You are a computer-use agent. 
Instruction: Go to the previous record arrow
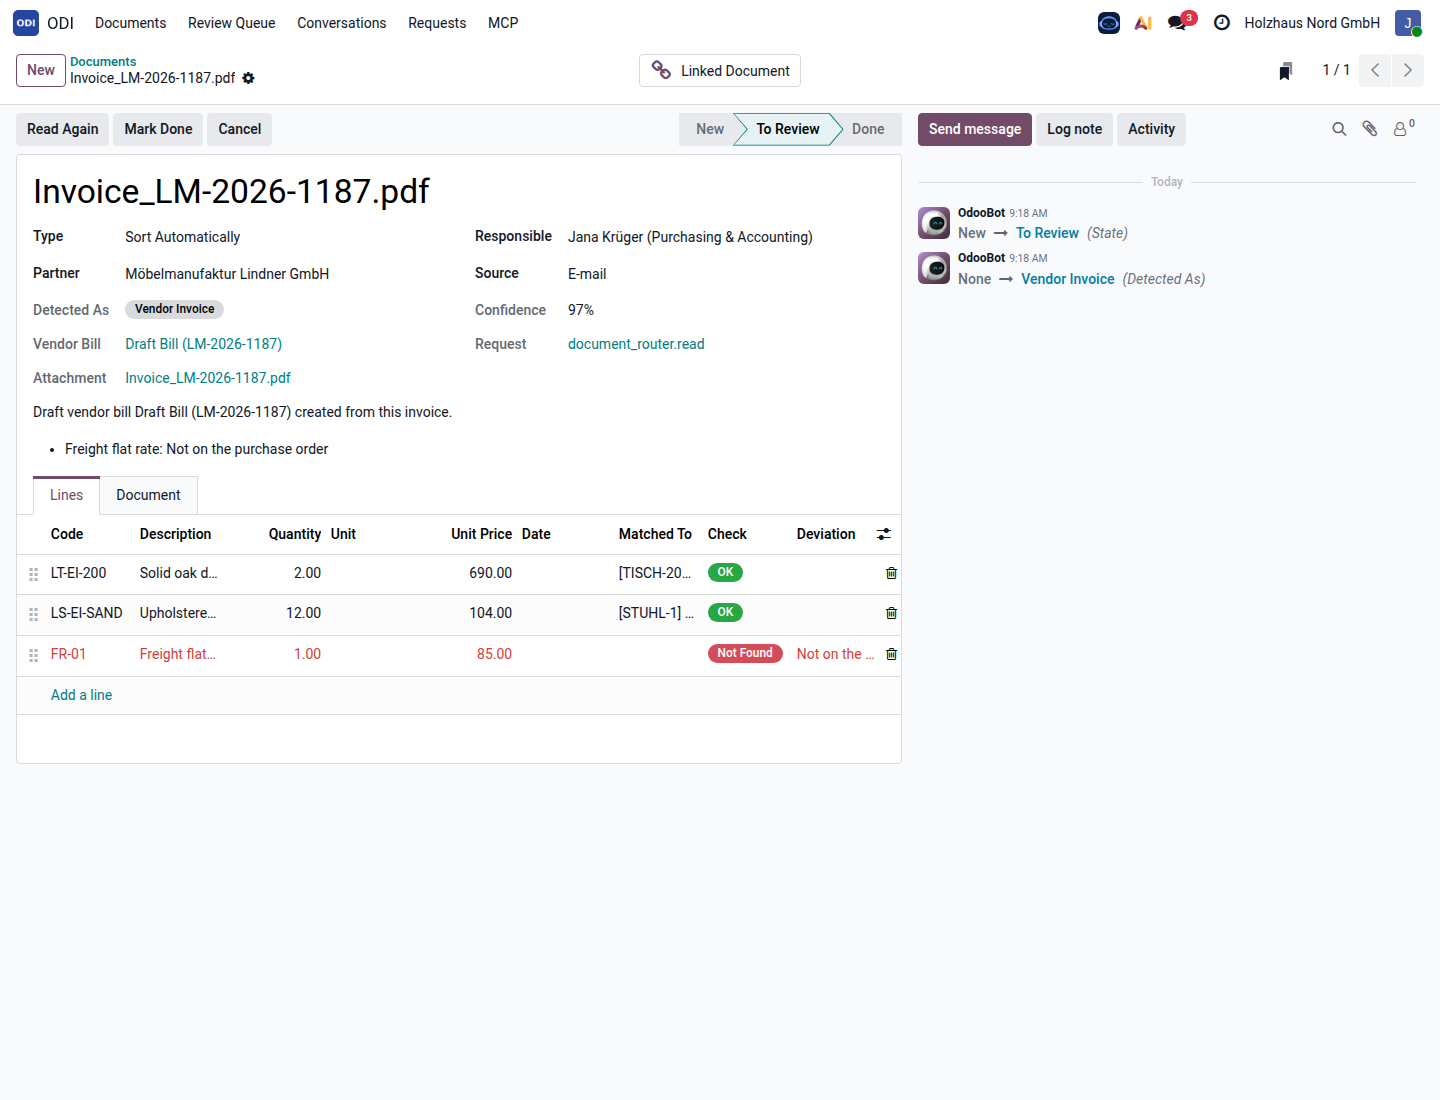(x=1375, y=70)
